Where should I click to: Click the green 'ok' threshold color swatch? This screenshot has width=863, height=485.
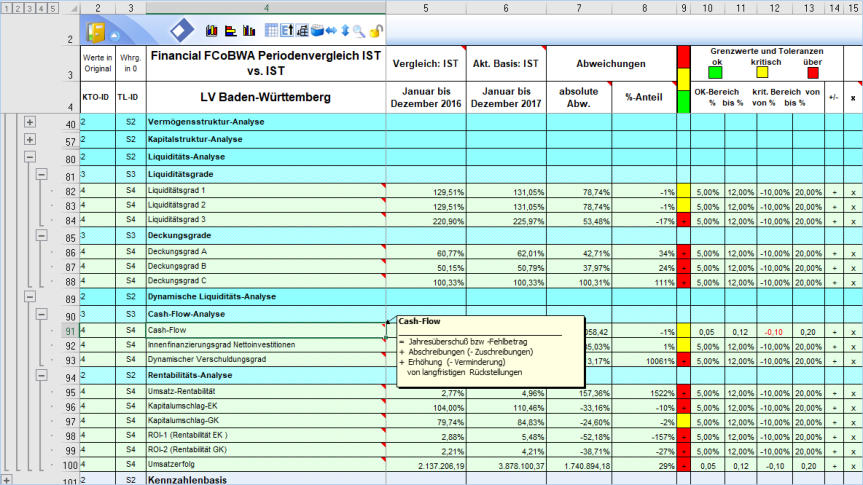point(715,72)
